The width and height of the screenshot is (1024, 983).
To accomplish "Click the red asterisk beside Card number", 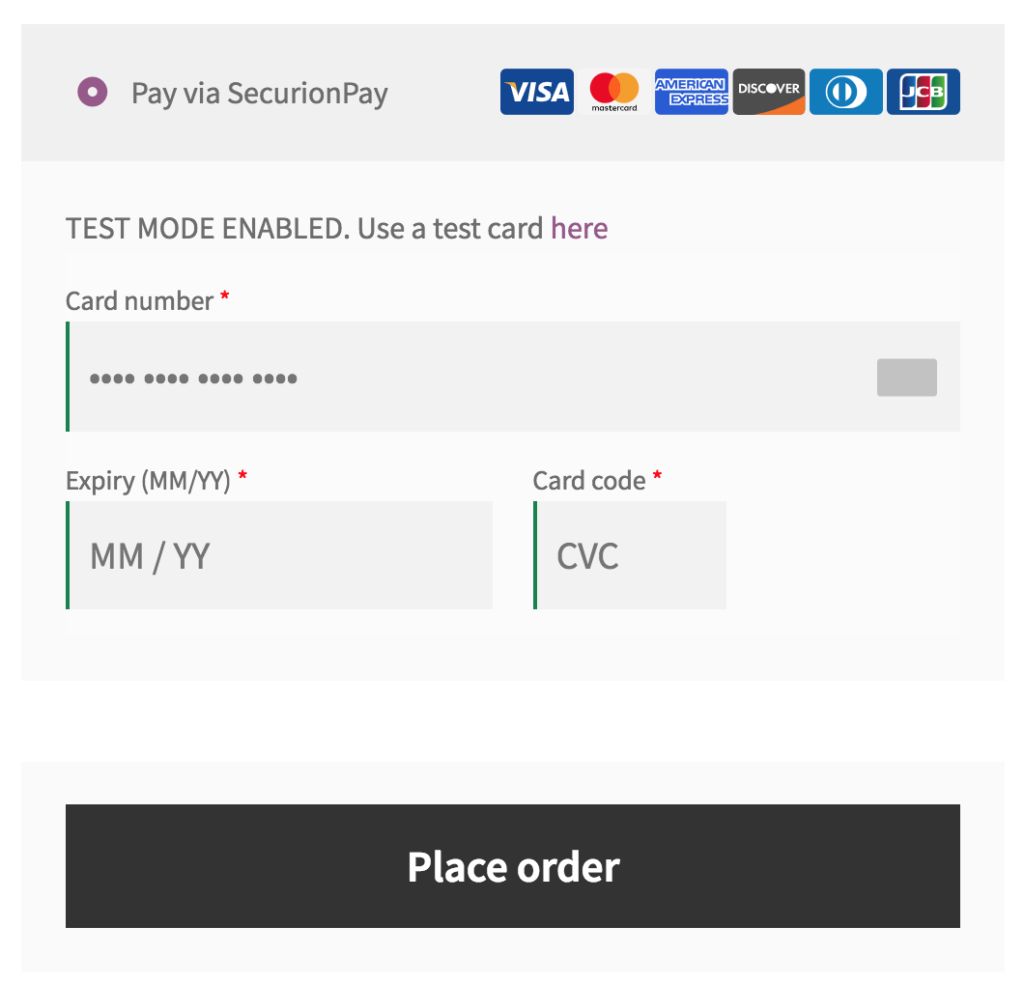I will tap(225, 298).
